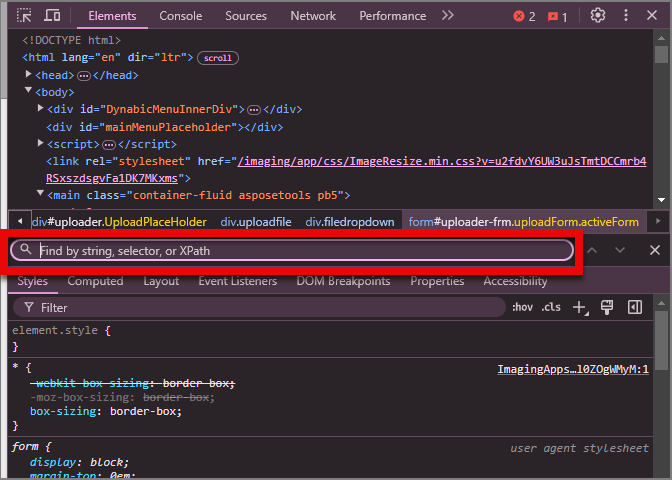672x480 pixels.
Task: Open the Layout pane tab
Action: pyautogui.click(x=161, y=281)
